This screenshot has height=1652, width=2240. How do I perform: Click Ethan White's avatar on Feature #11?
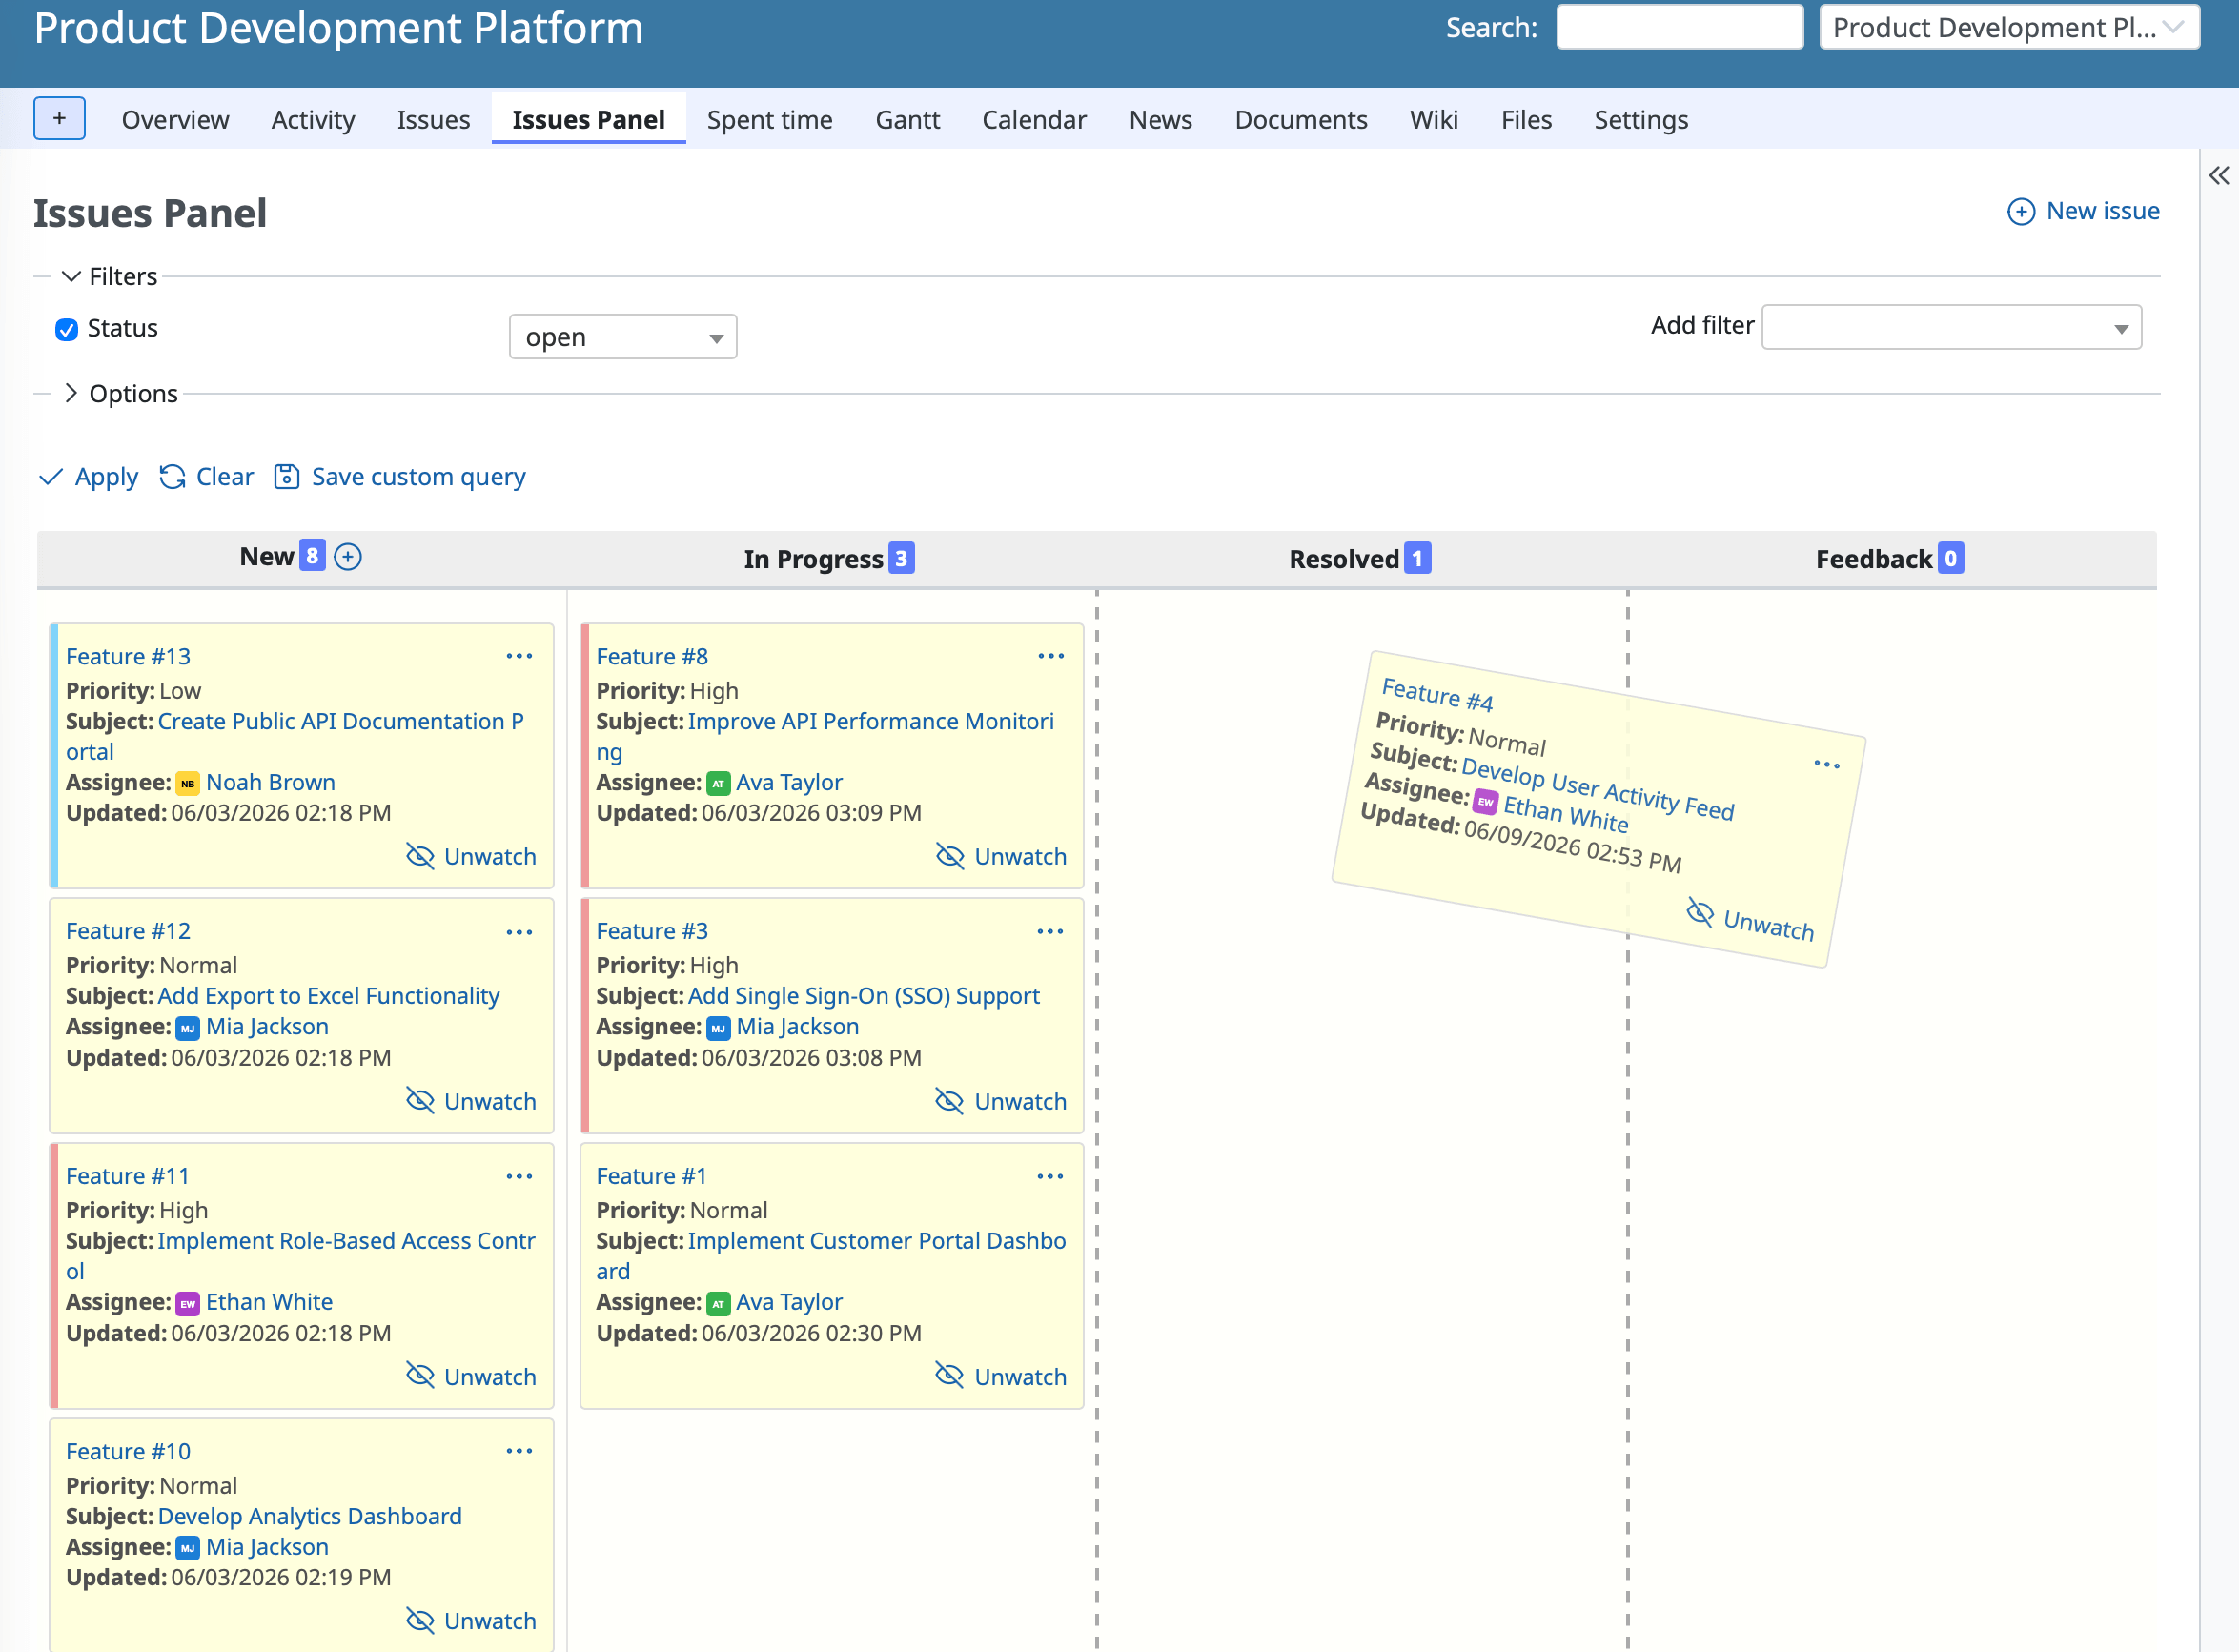point(187,1303)
